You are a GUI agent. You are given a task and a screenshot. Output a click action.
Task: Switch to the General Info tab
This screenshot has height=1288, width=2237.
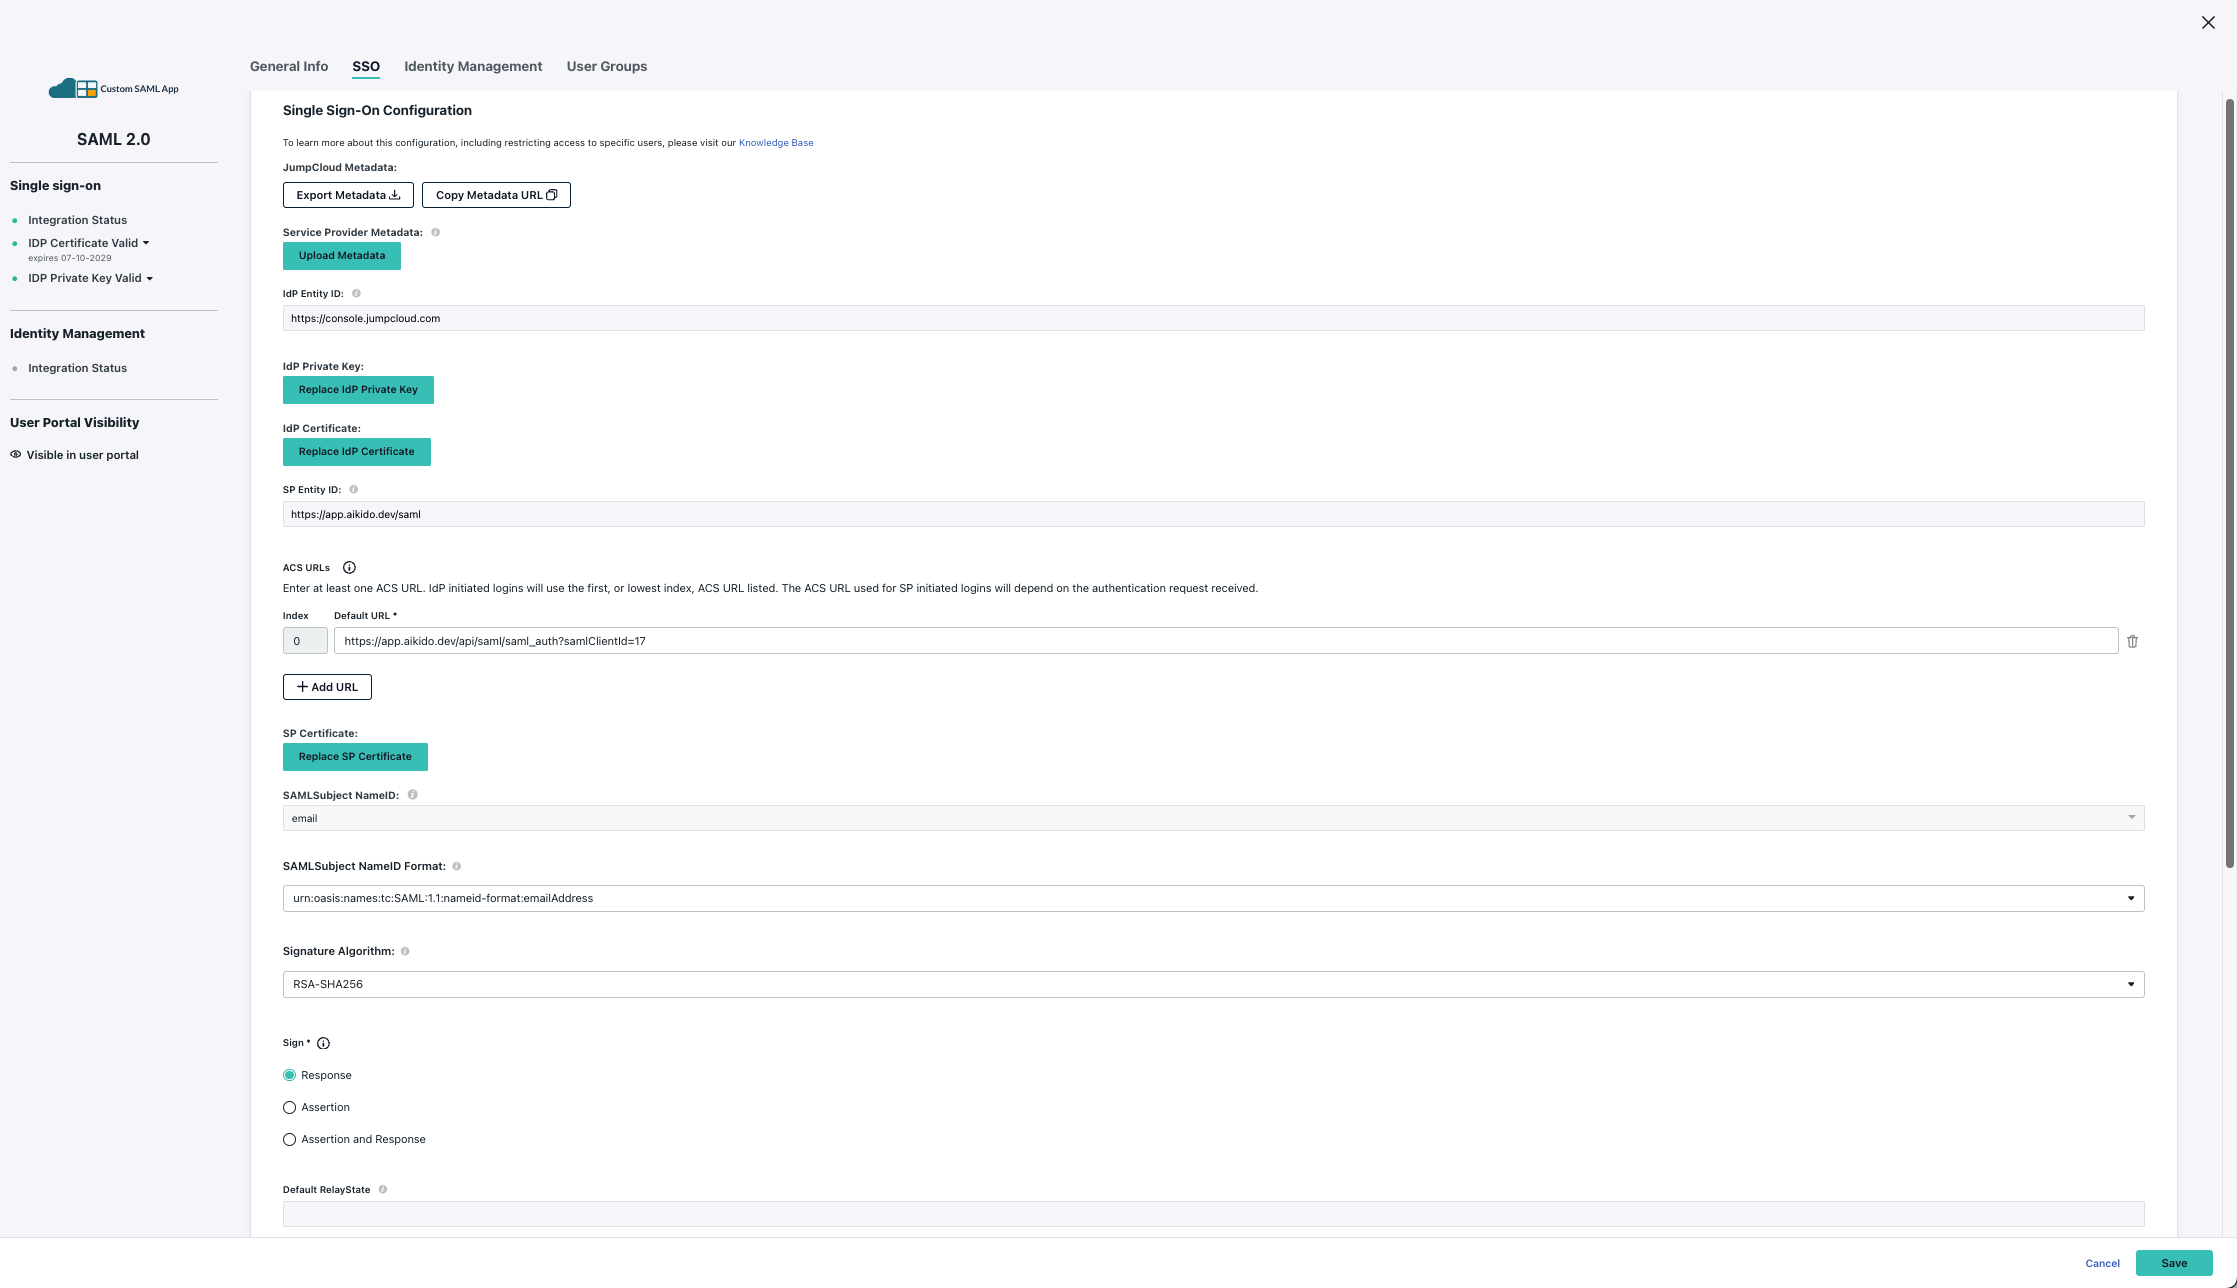pos(289,66)
